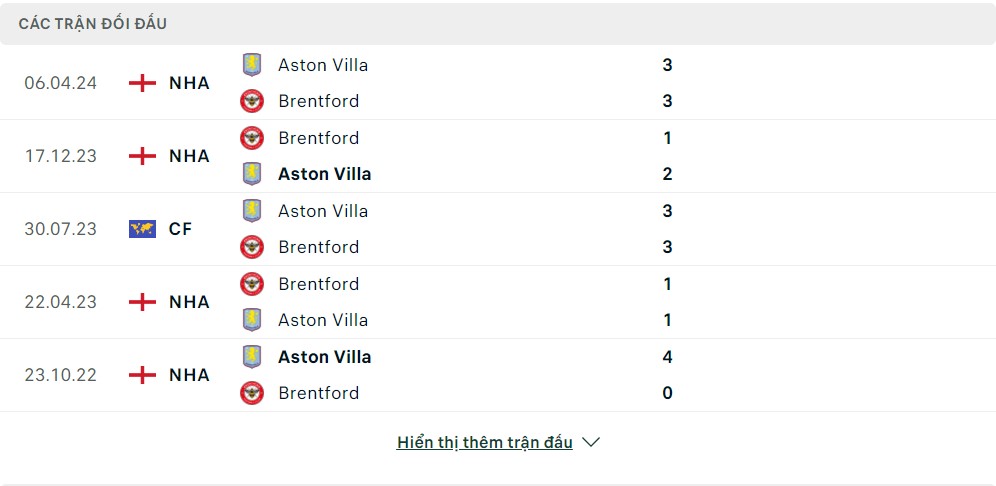Image resolution: width=996 pixels, height=486 pixels.
Task: Click Aston Villa crest in 06.04.24 match
Action: 252,65
